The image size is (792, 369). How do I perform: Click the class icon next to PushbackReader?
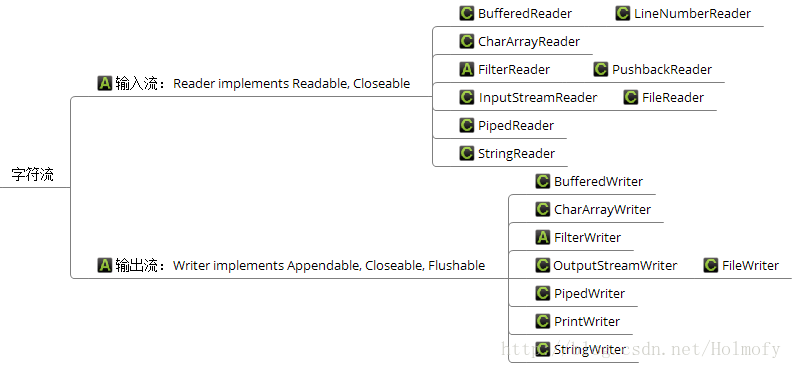[x=601, y=69]
